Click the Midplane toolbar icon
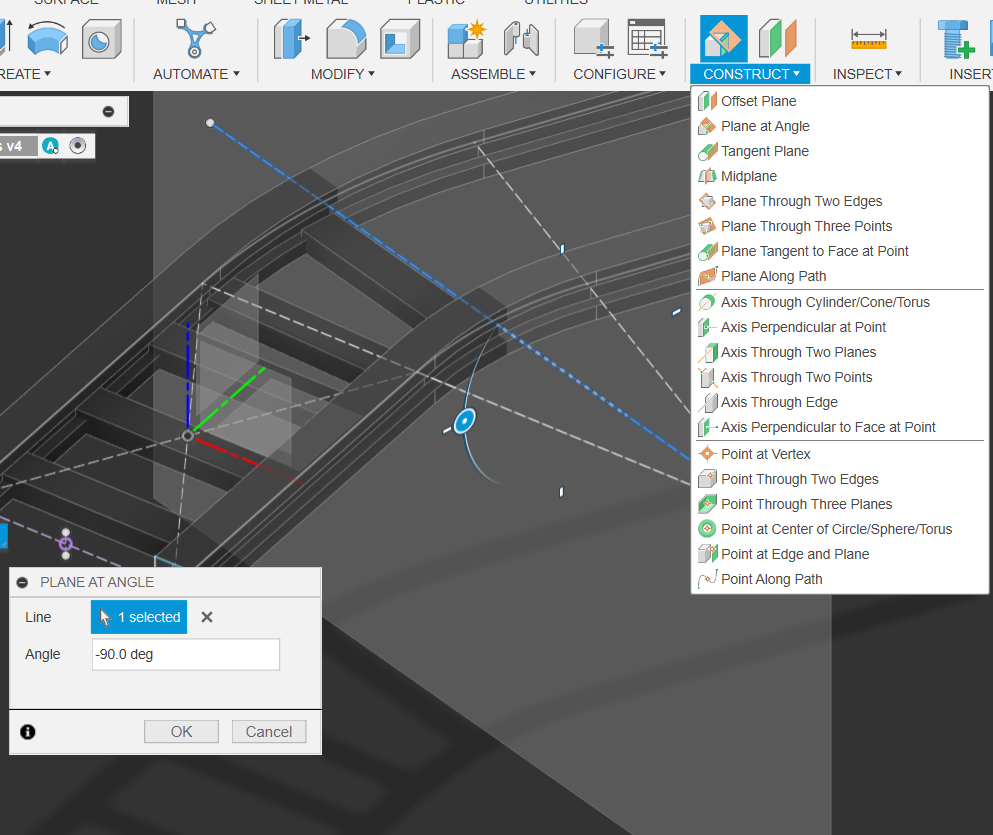The image size is (993, 835). tap(778, 39)
